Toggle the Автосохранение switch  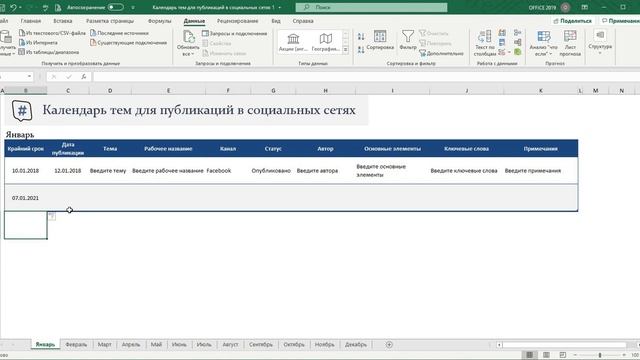coord(116,7)
